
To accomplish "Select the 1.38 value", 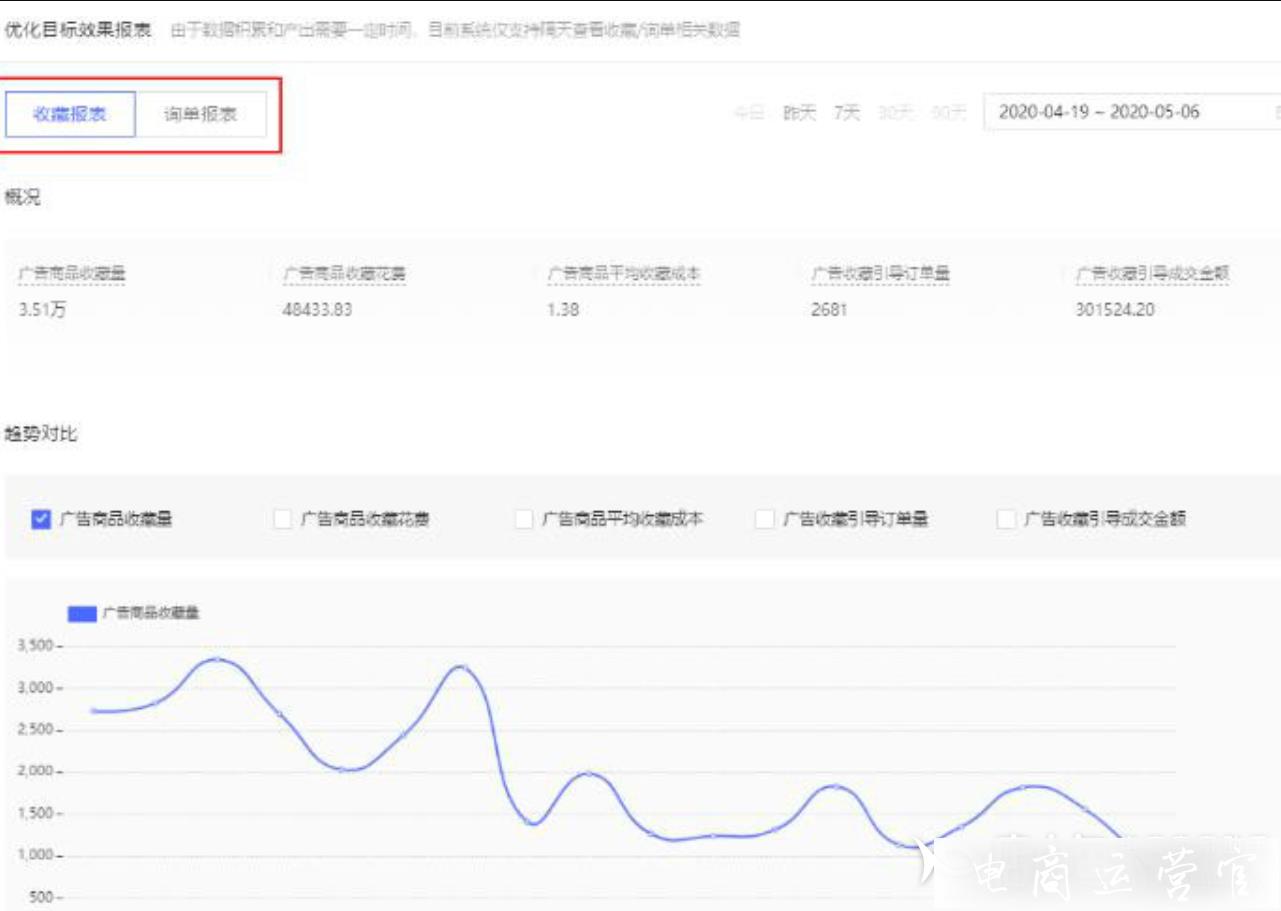I will coord(563,310).
